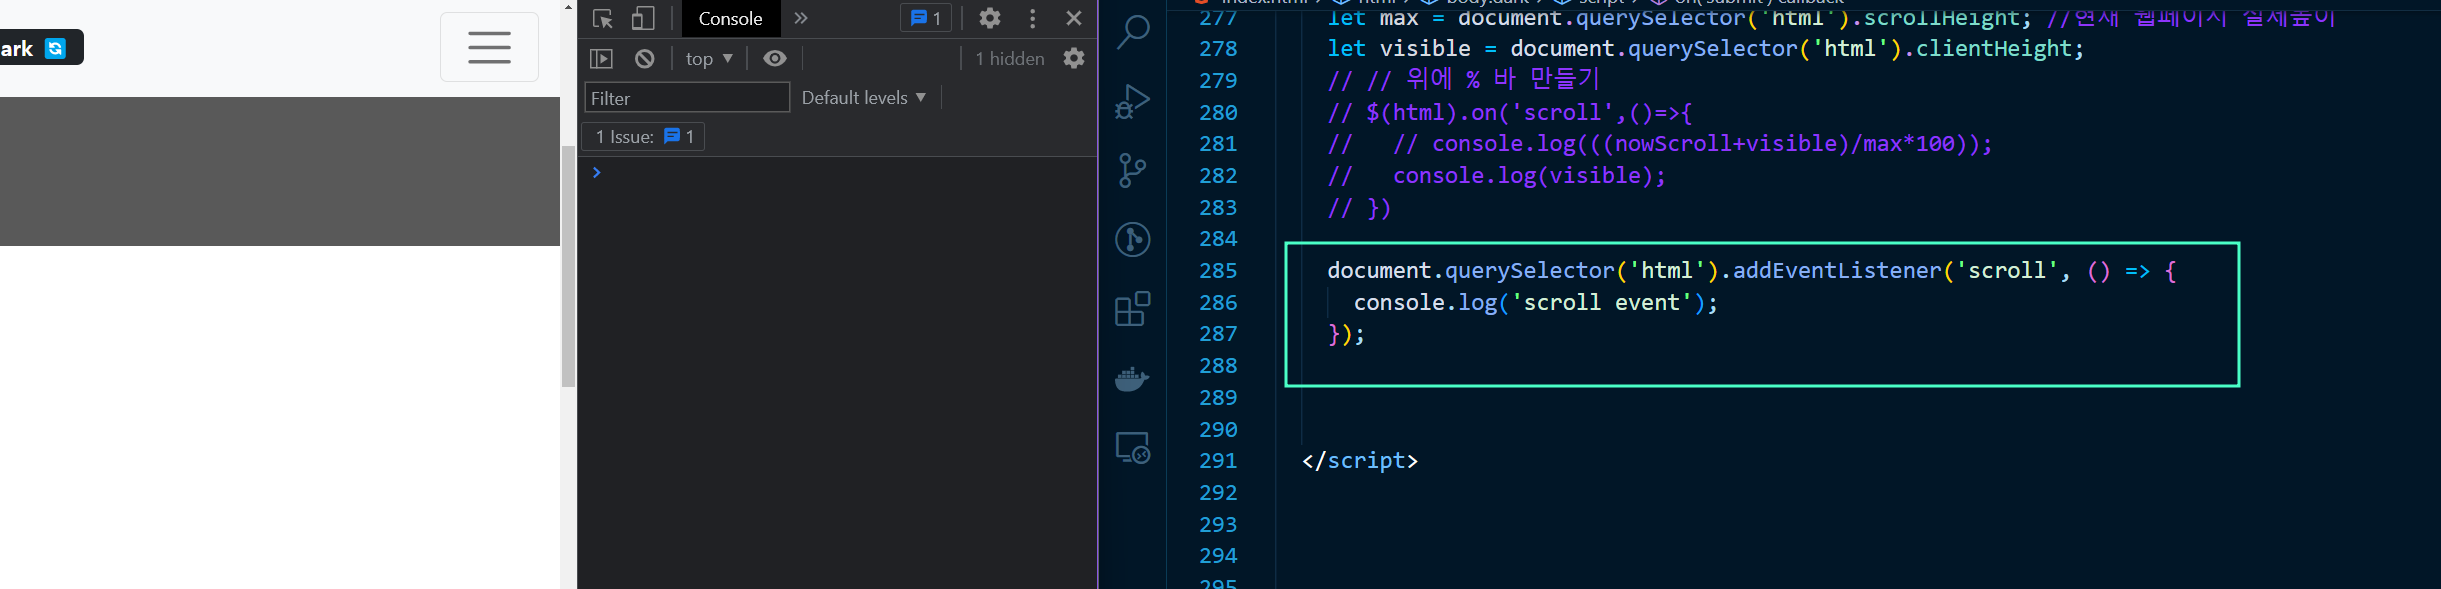Open Remote Explorer sidebar view
This screenshot has height=589, width=2441.
(x=1132, y=447)
